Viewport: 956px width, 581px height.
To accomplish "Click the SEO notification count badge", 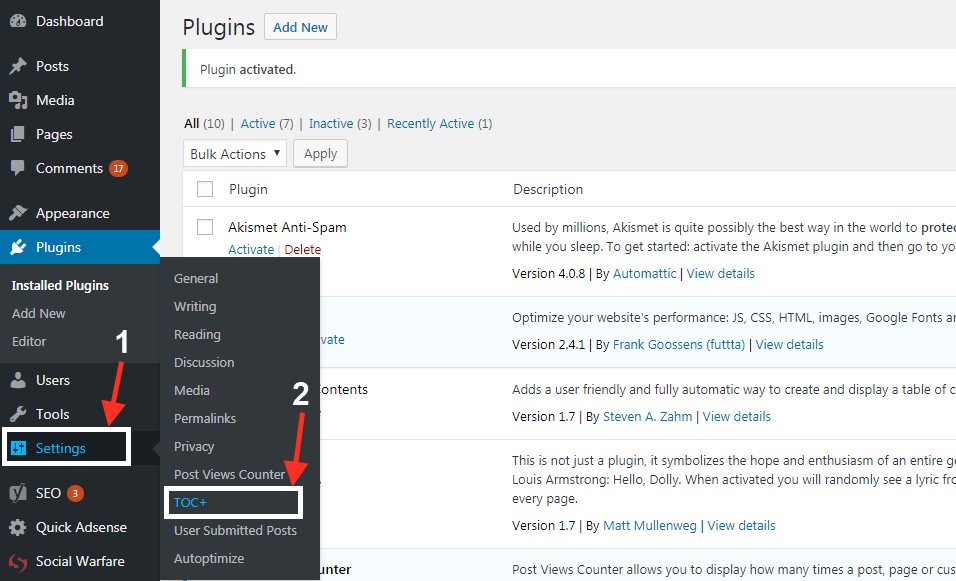I will pos(75,493).
